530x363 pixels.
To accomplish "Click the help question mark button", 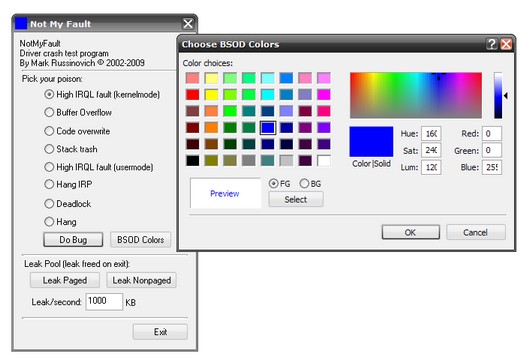I will point(492,44).
